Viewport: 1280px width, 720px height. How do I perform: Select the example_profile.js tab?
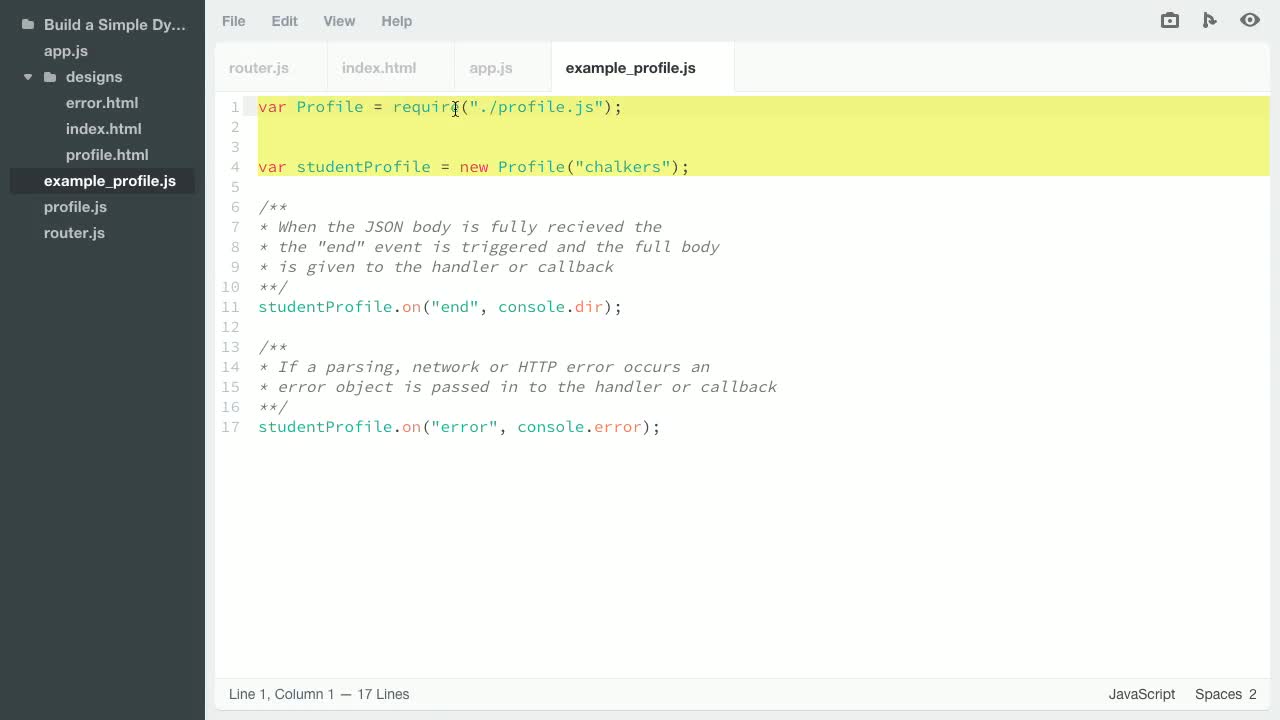pos(630,68)
